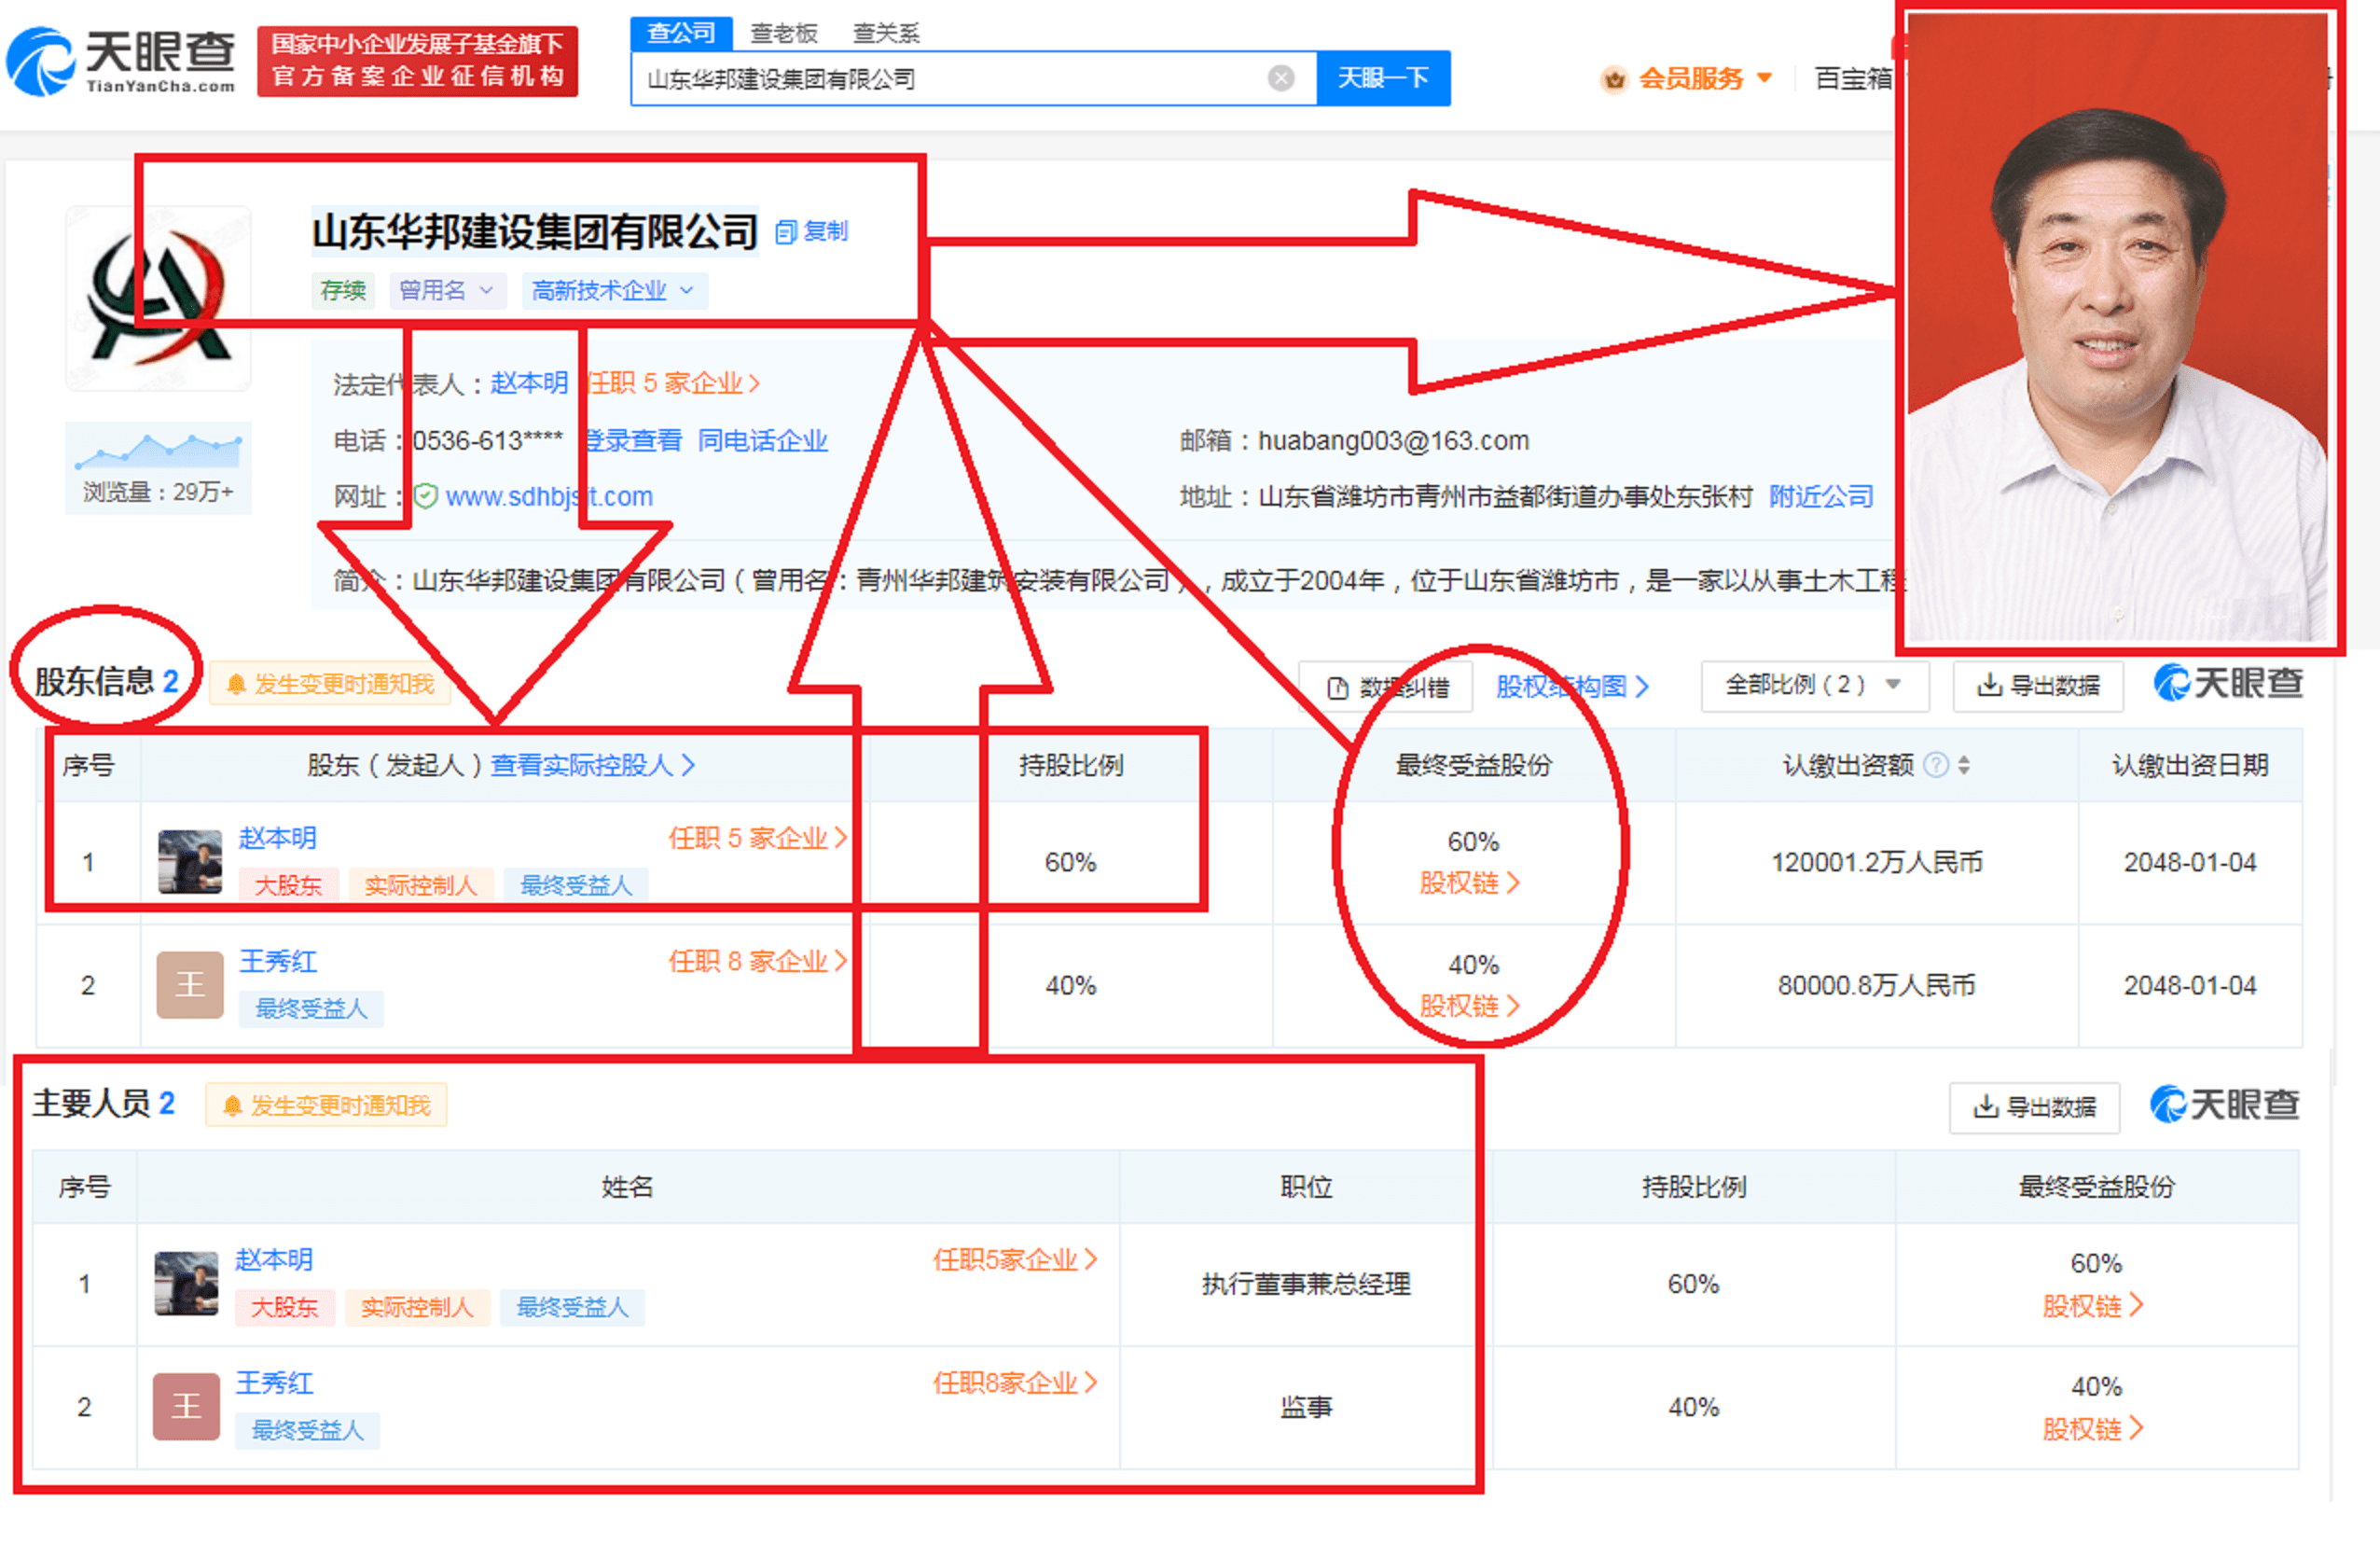Click 发生变更时通知我 in key personnel section
Image resolution: width=2380 pixels, height=1543 pixels.
pyautogui.click(x=326, y=1105)
